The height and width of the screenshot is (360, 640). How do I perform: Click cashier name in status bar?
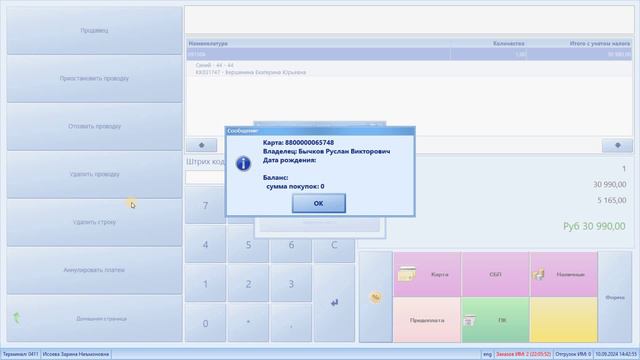(76, 354)
